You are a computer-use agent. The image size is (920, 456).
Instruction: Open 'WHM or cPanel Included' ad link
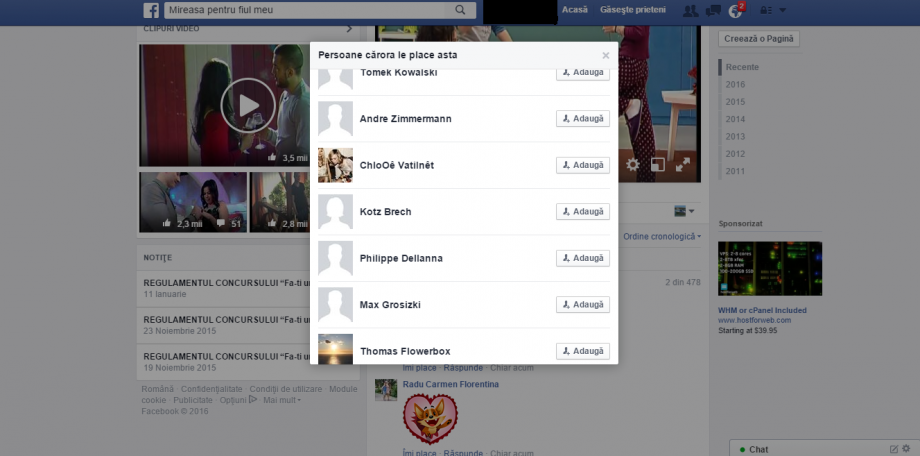[762, 310]
